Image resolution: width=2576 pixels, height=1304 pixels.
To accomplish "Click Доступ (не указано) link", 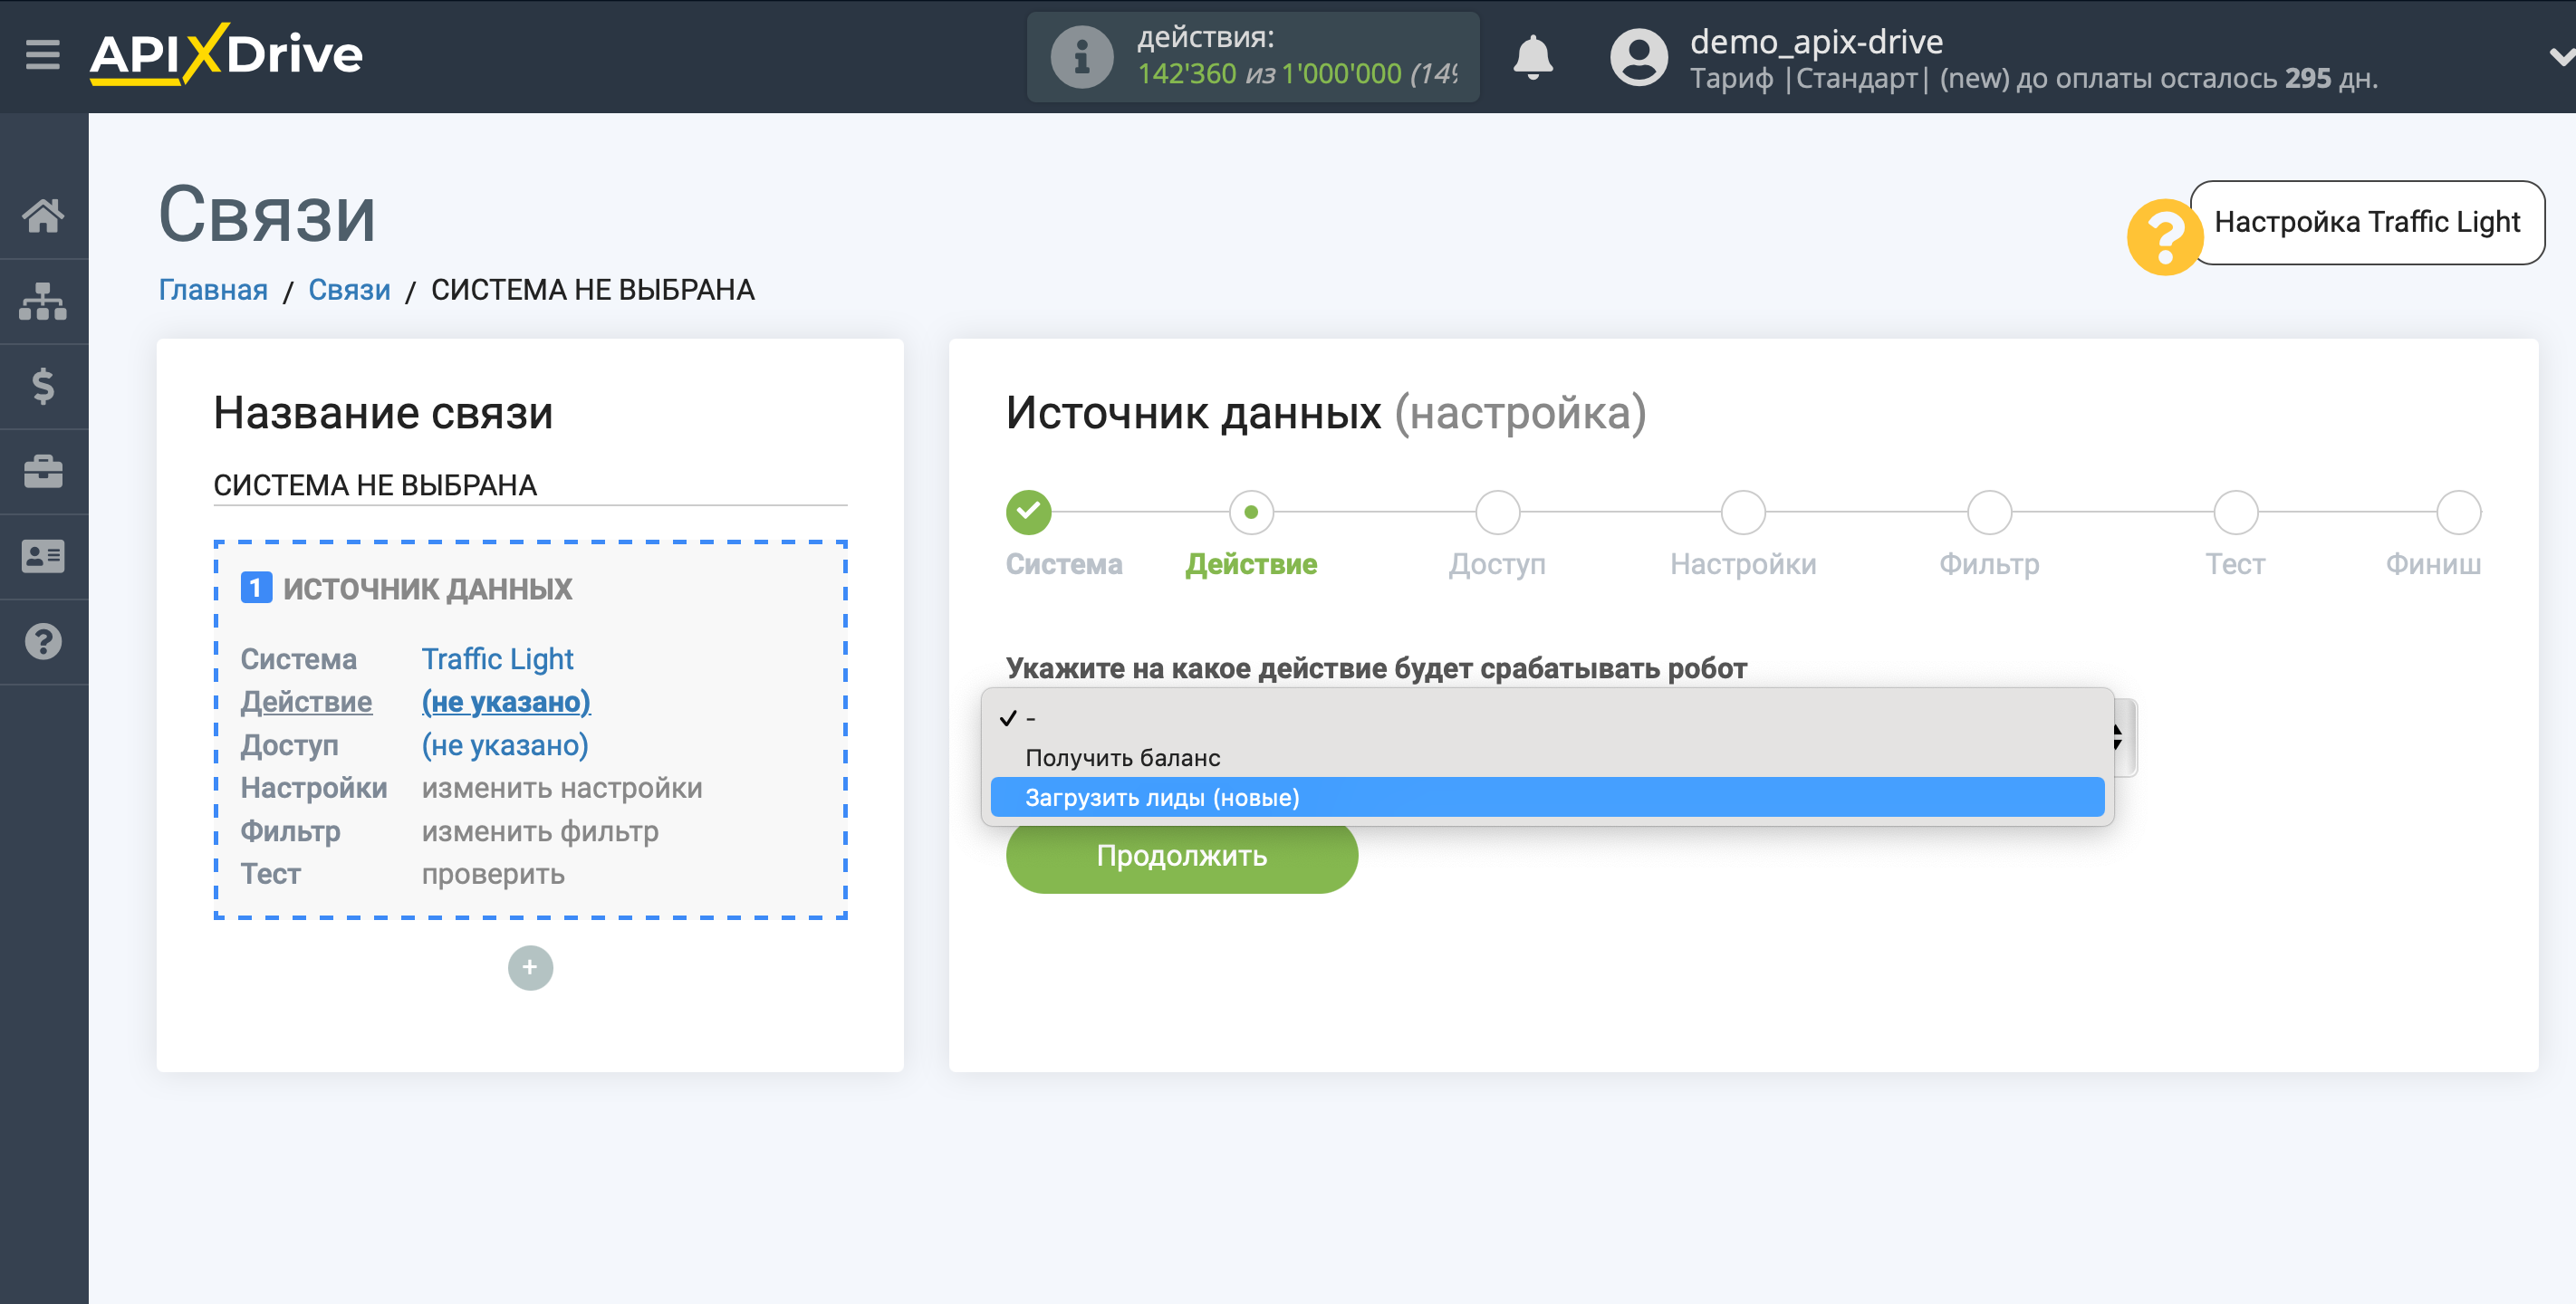I will pyautogui.click(x=505, y=745).
